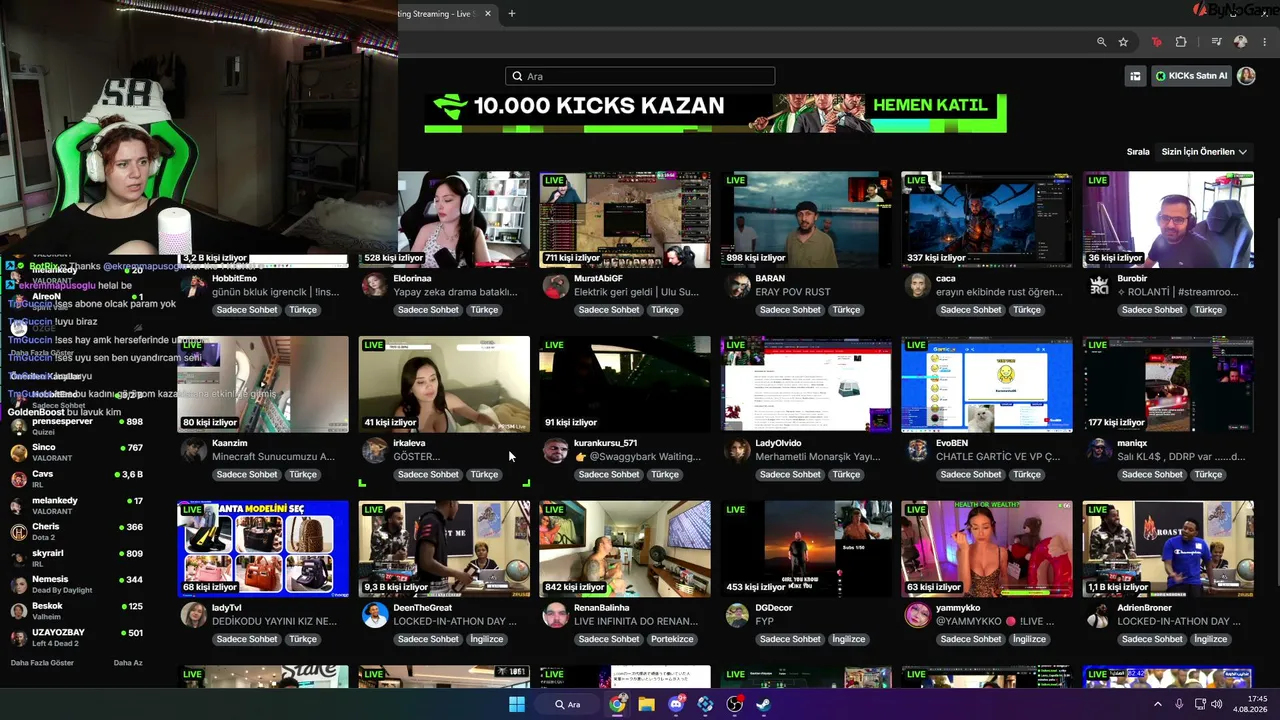Open the irkaleva channel name link
Screen dimensions: 1280x720
409,443
